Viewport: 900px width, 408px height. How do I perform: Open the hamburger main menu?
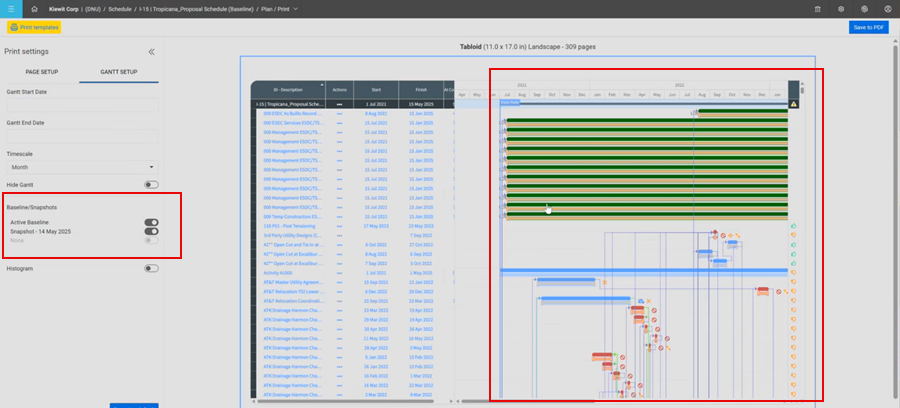click(11, 9)
